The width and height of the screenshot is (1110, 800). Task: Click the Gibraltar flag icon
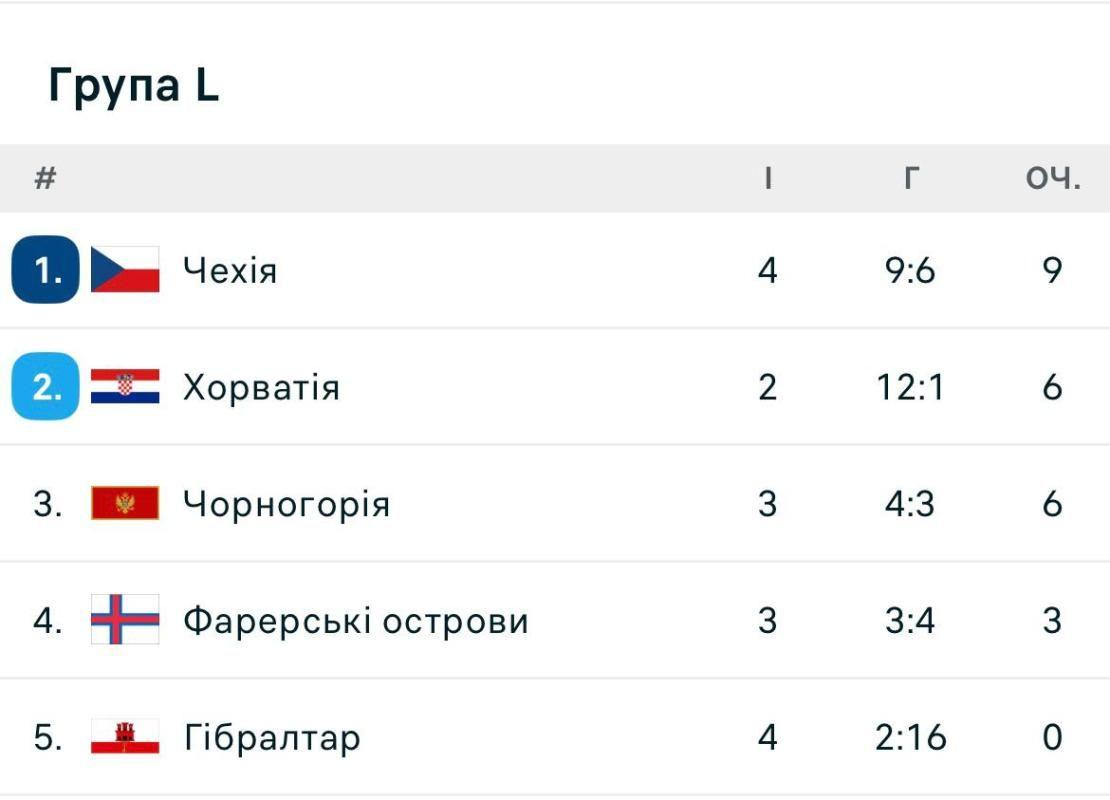pos(125,738)
